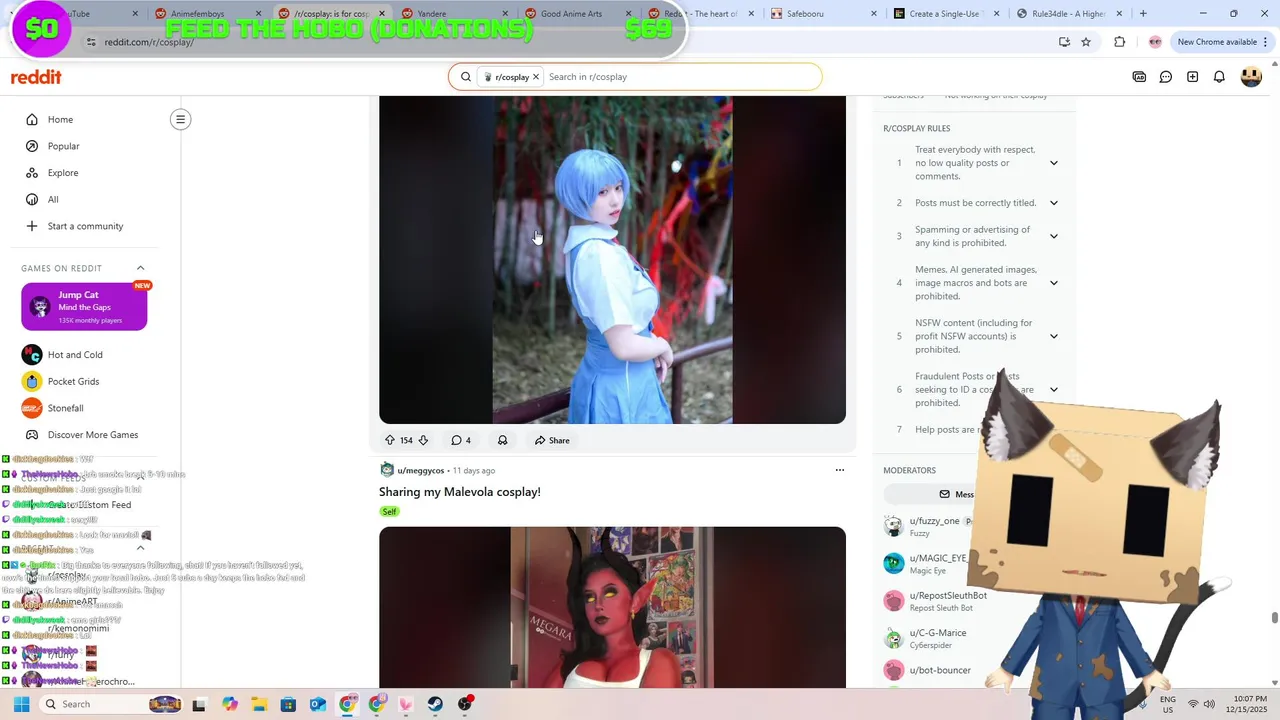Screen dimensions: 1280x720
Task: Open moderator u/RepostSleuthBot profile
Action: pyautogui.click(x=948, y=595)
